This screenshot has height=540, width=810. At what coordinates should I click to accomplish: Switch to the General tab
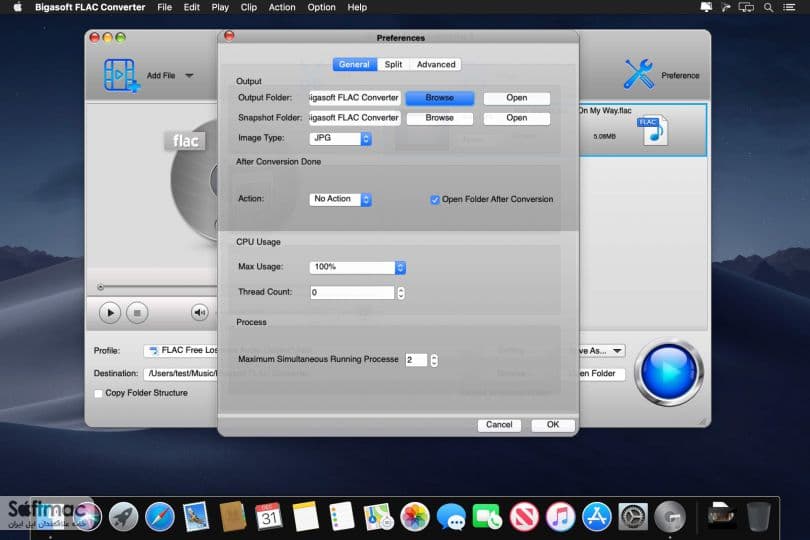[354, 64]
